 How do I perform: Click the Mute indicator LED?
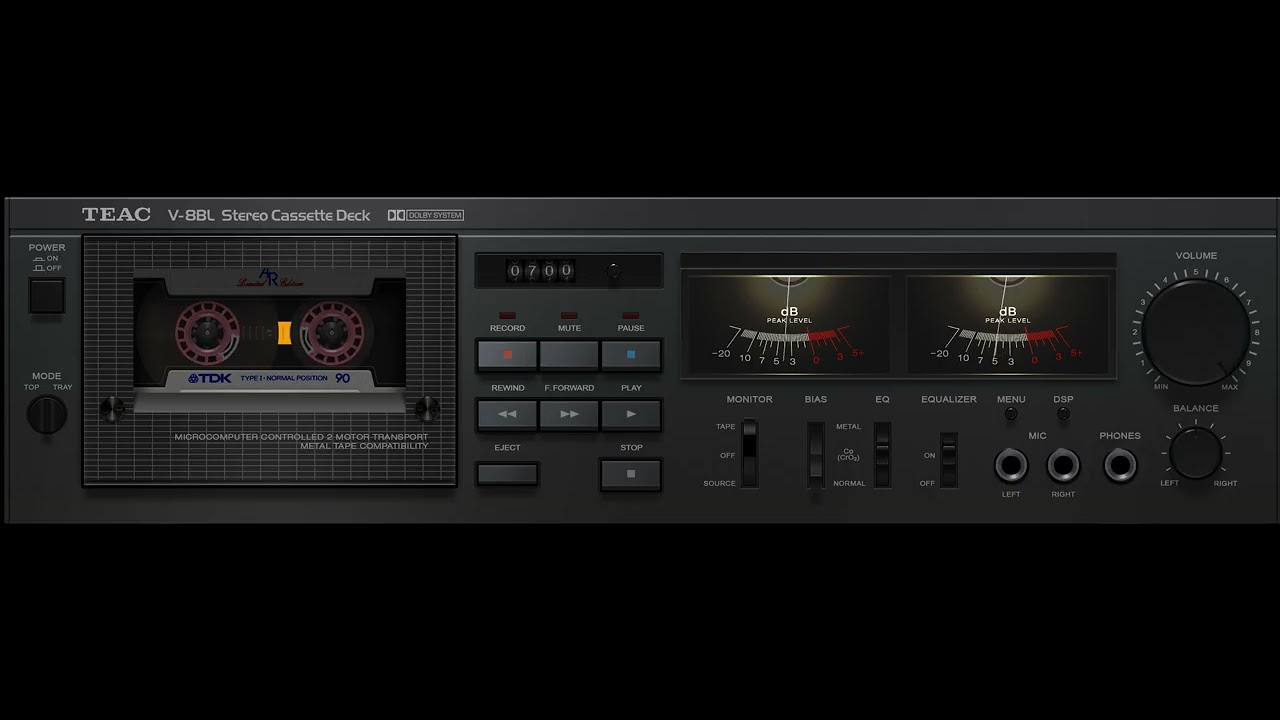(569, 315)
